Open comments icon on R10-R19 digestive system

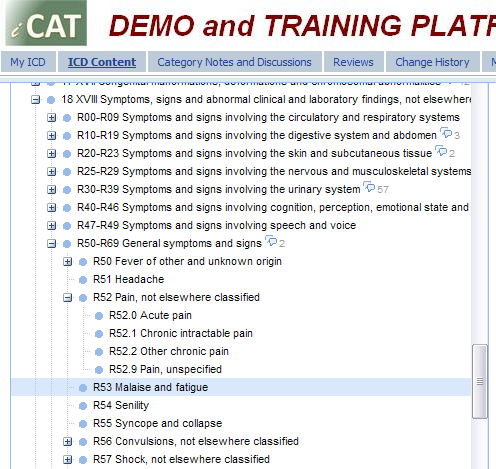click(446, 133)
